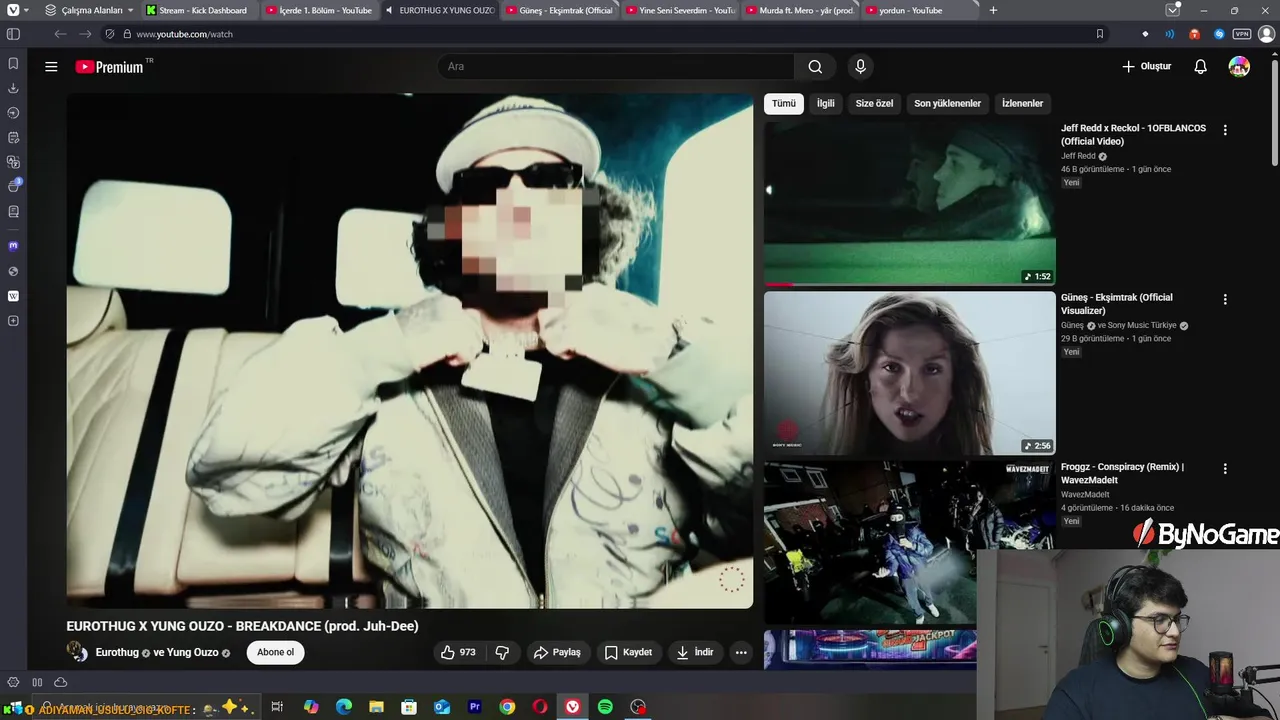Subscribe with Abone ol button
Screen dimensions: 1280x720
275,652
